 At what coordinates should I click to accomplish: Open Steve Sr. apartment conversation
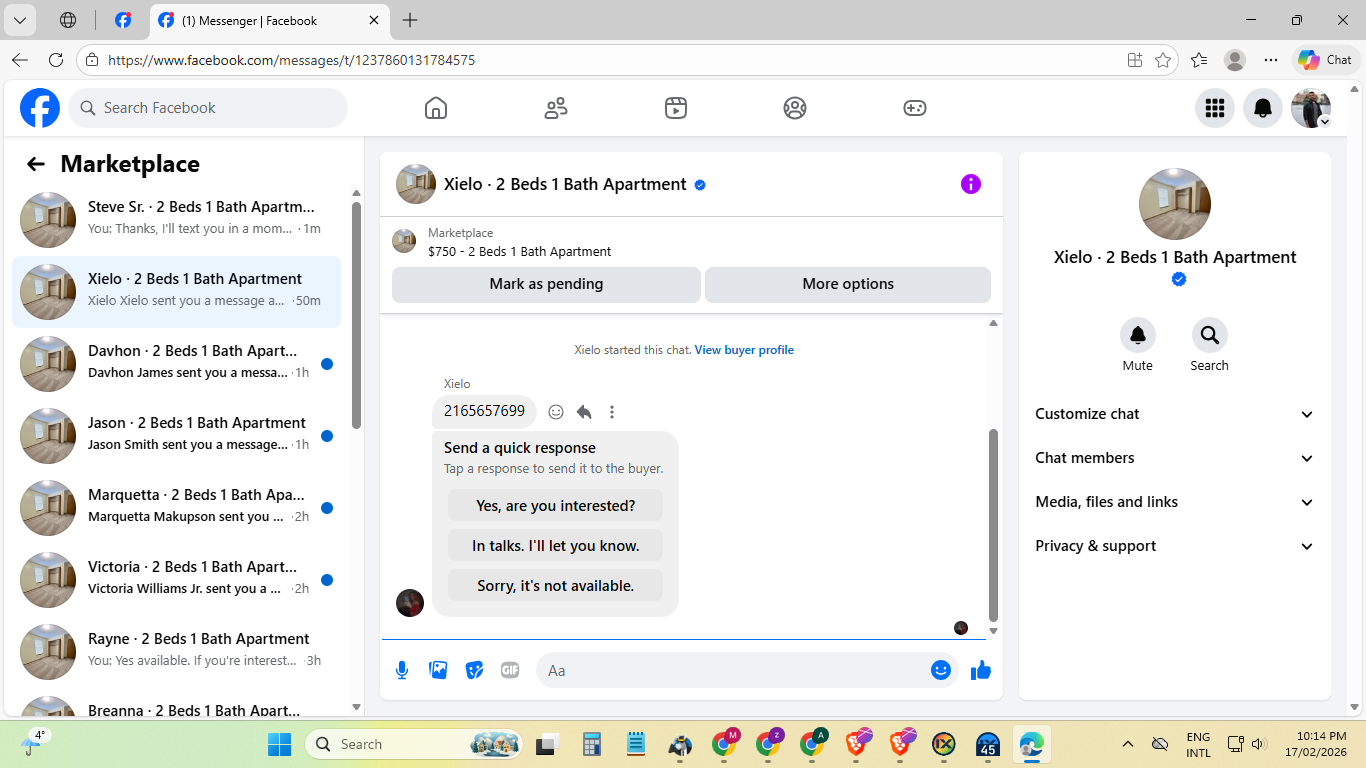coord(176,220)
